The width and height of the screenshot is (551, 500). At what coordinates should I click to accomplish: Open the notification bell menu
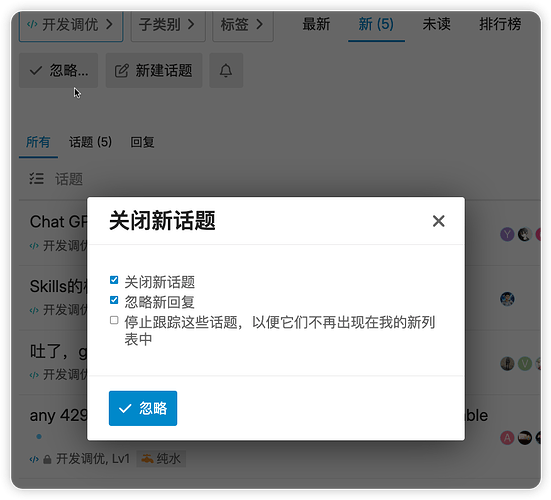(226, 71)
